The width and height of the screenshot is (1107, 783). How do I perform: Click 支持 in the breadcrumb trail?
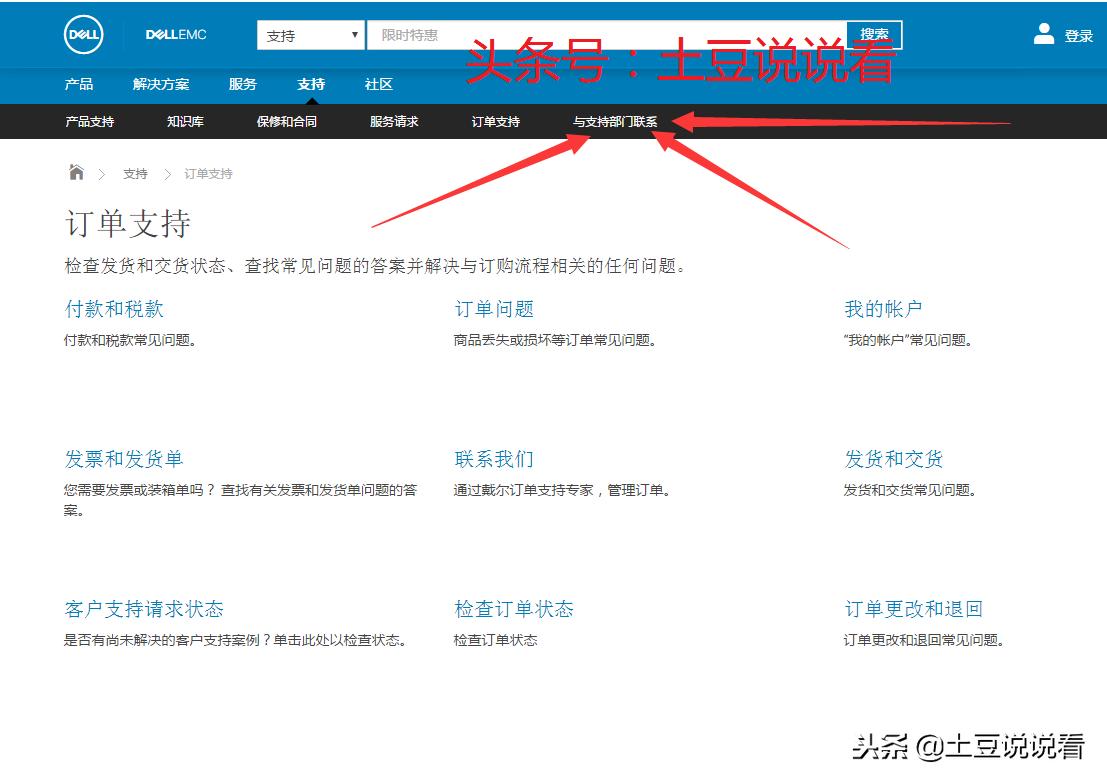(134, 173)
